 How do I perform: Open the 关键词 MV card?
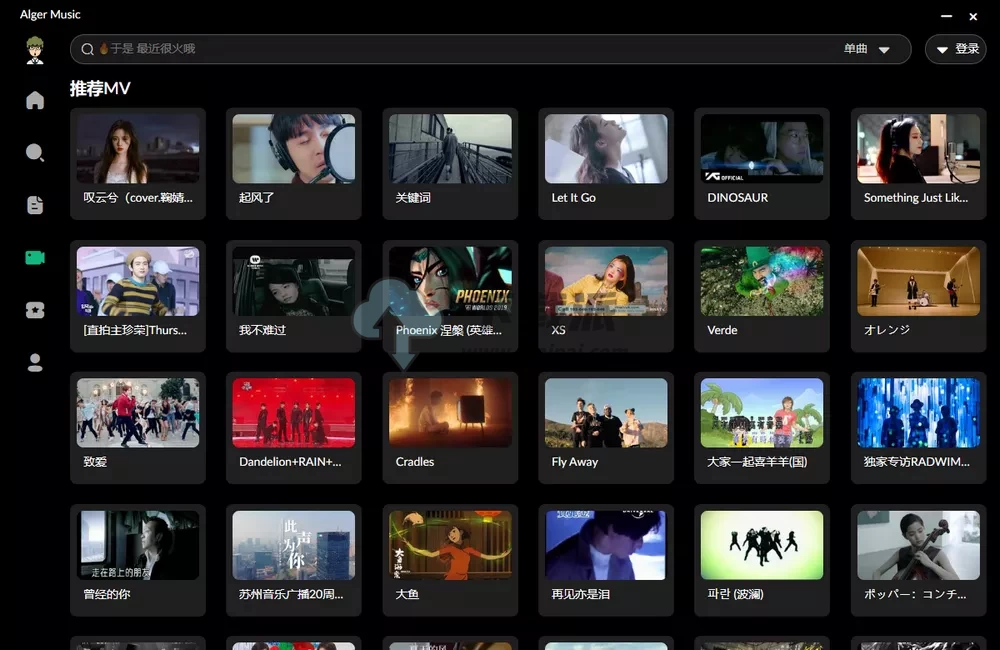[450, 163]
